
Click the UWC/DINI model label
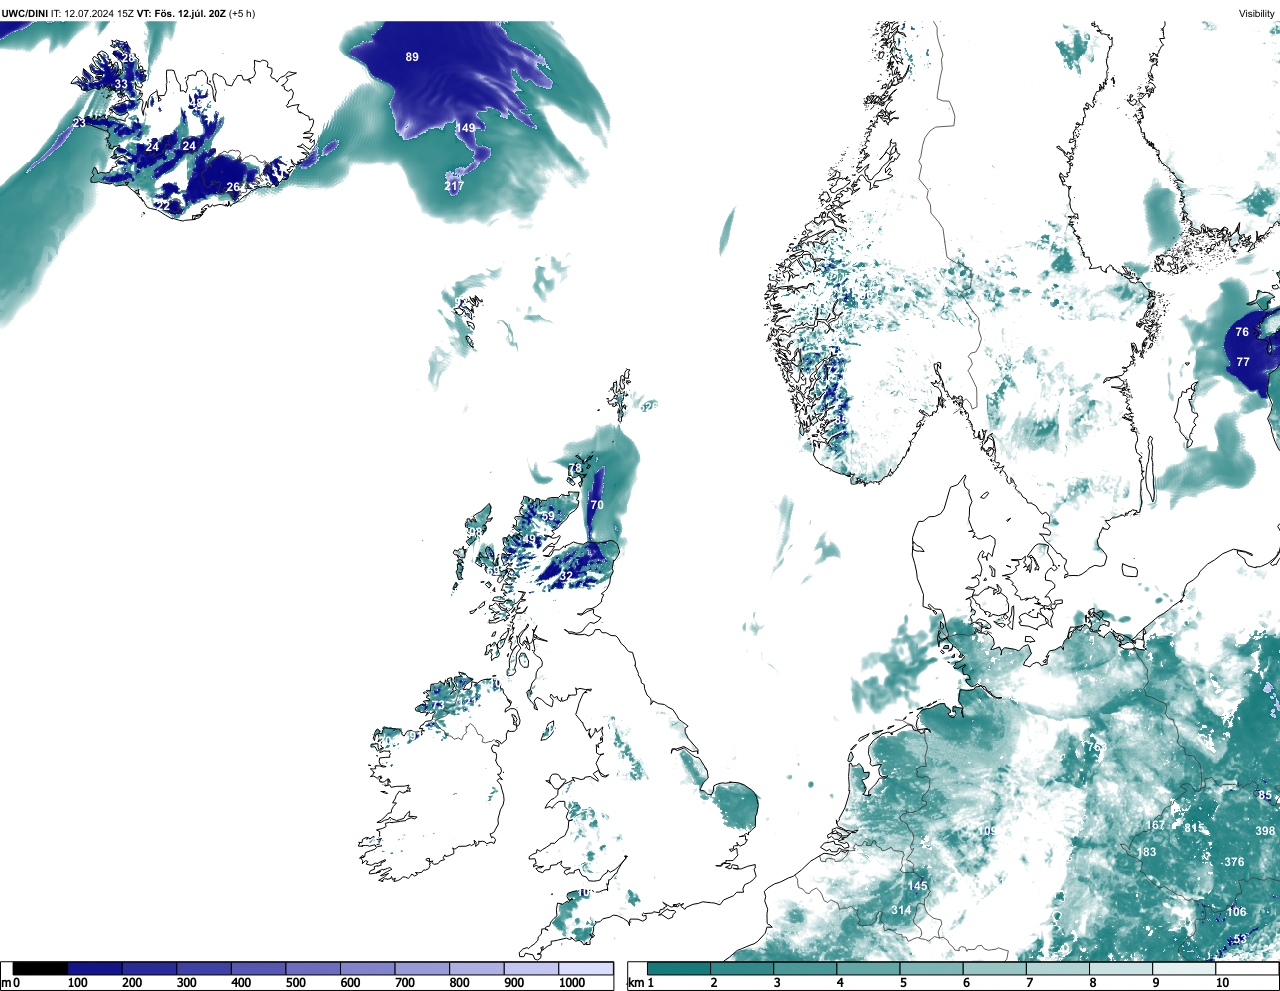click(25, 13)
